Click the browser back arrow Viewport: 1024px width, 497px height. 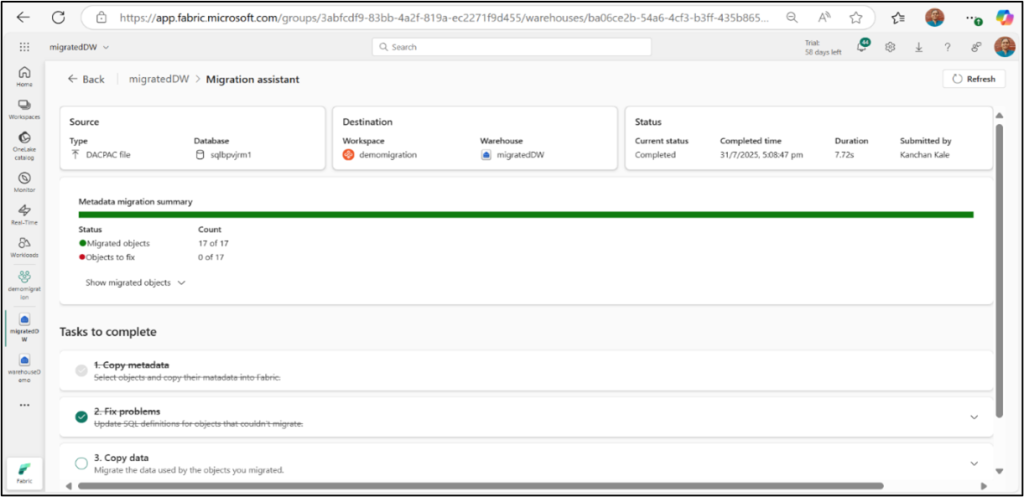pos(24,18)
